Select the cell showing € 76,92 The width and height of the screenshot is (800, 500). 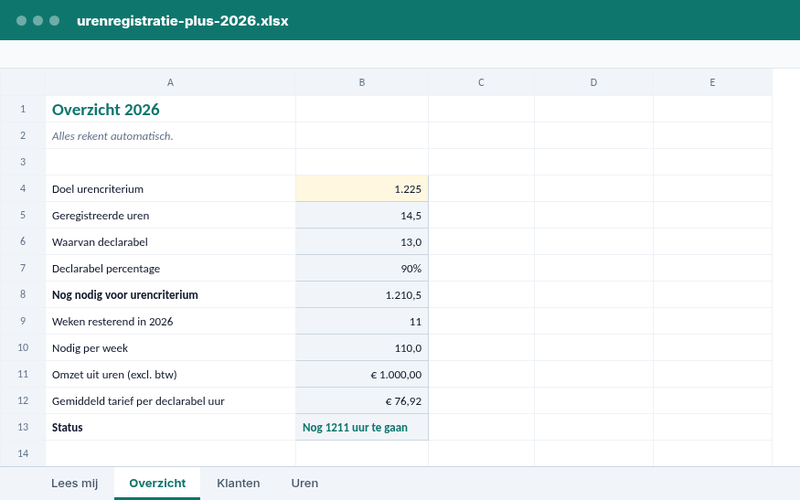pyautogui.click(x=362, y=401)
